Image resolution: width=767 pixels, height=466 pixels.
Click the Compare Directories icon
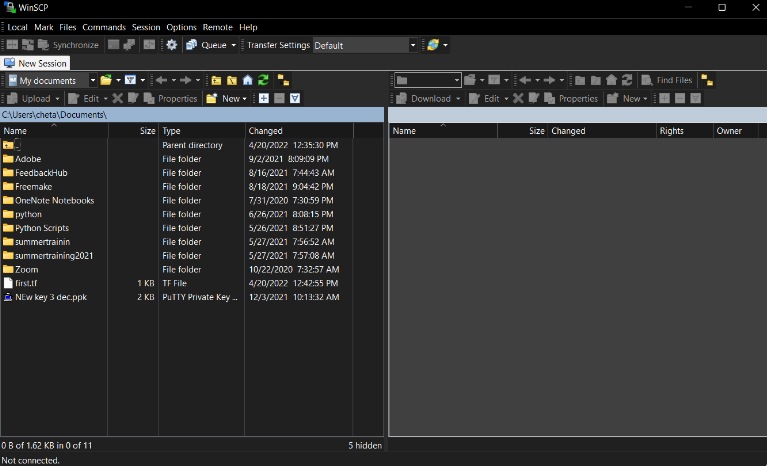12,45
